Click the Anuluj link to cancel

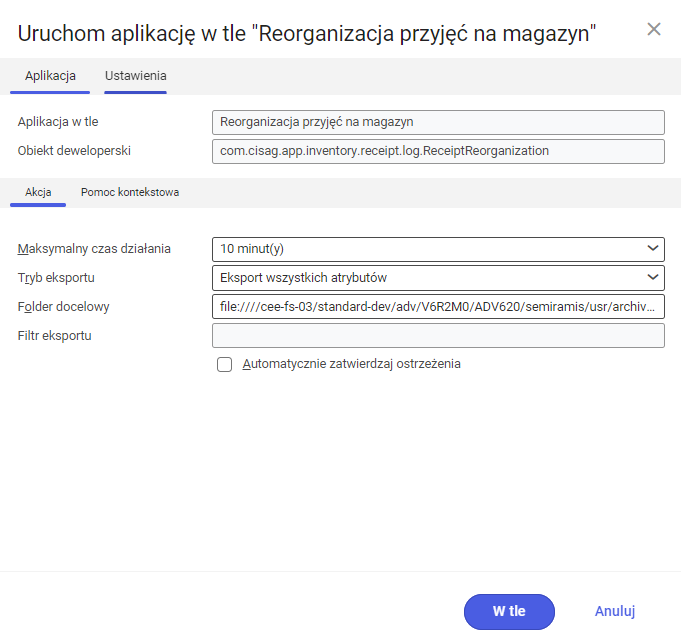pos(615,611)
